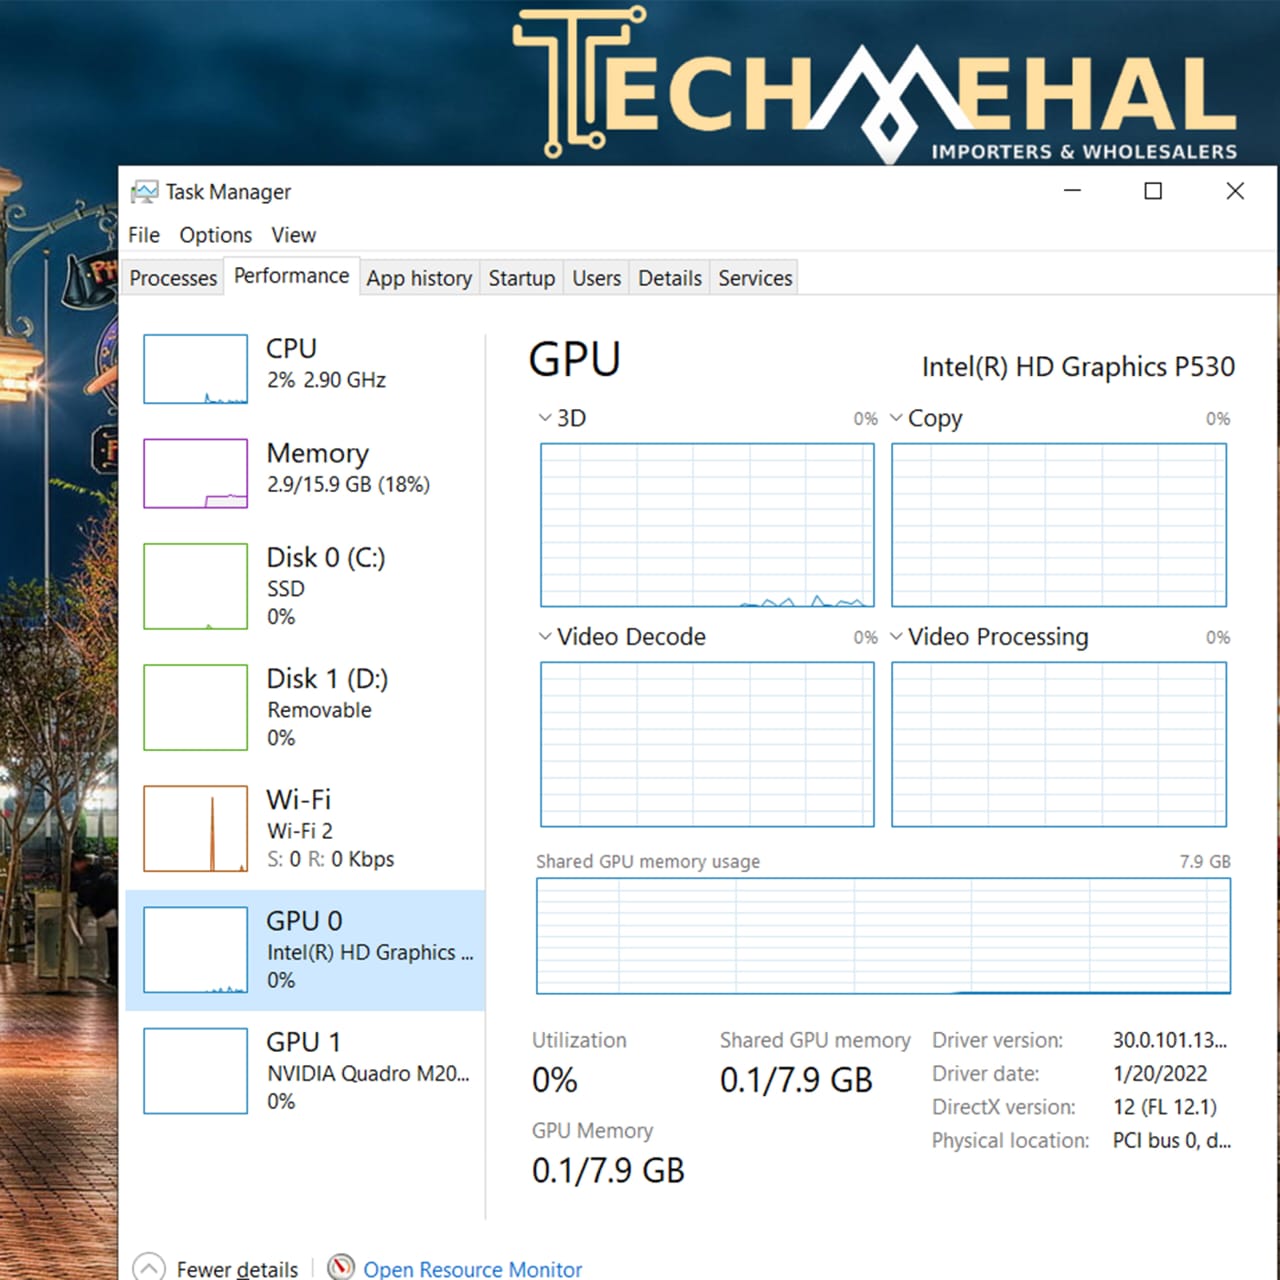Image resolution: width=1280 pixels, height=1280 pixels.
Task: Select the Wi-Fi 2 network entry
Action: coord(305,828)
